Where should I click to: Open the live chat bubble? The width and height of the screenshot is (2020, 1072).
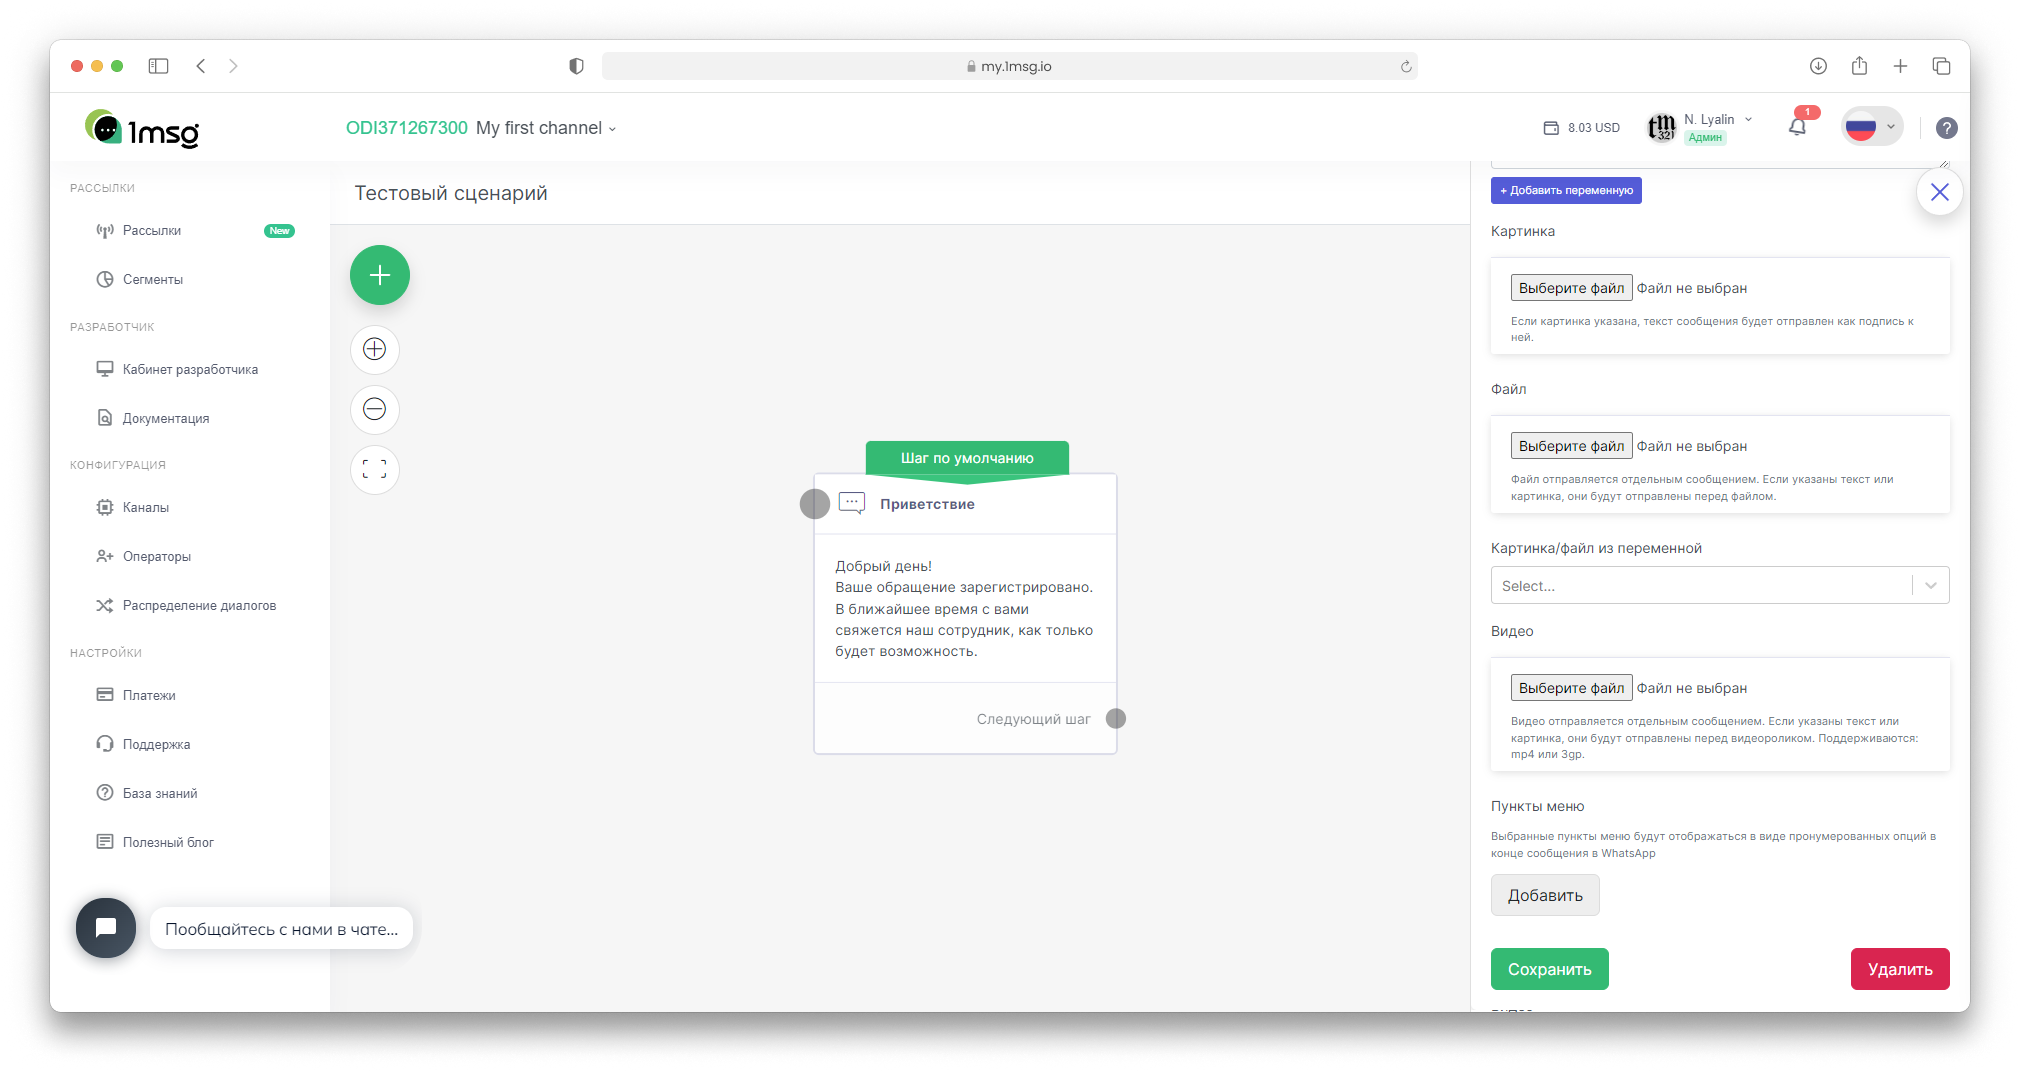pyautogui.click(x=106, y=927)
